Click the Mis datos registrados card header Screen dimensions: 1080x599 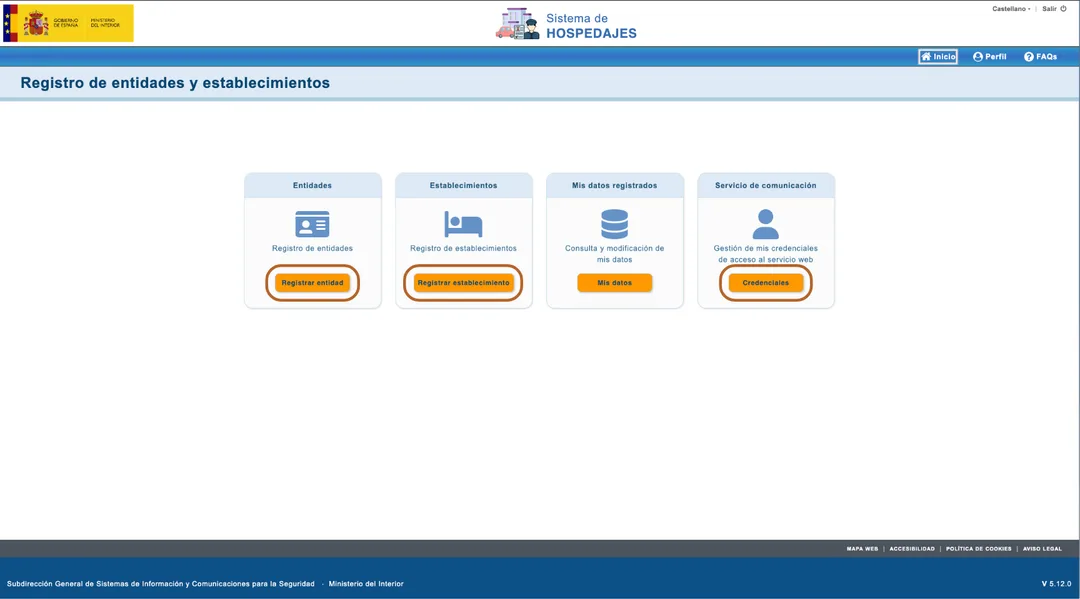click(614, 185)
